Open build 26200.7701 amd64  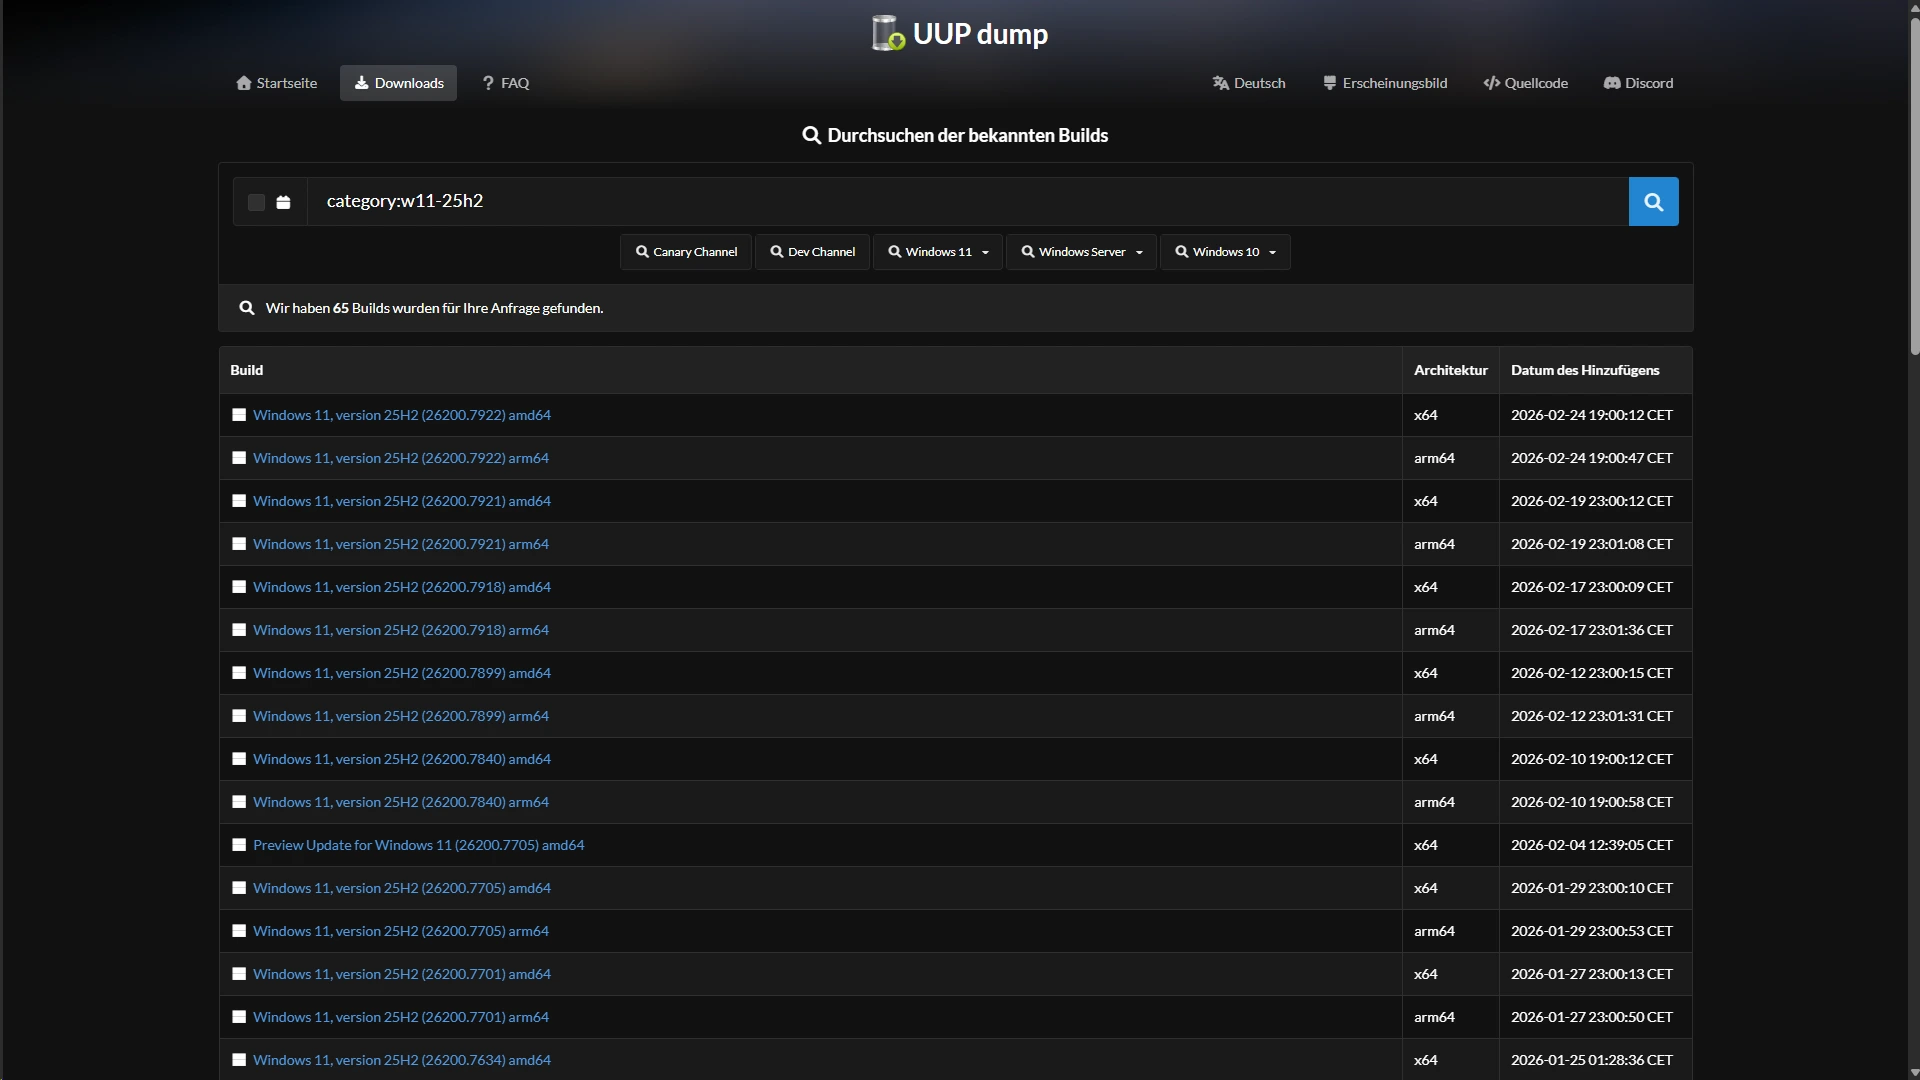coord(401,974)
